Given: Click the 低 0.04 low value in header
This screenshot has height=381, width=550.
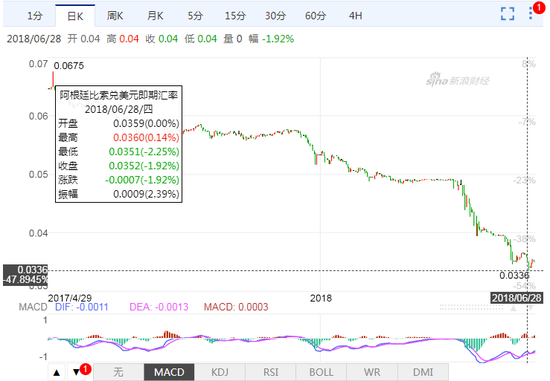Looking at the screenshot, I should (201, 39).
